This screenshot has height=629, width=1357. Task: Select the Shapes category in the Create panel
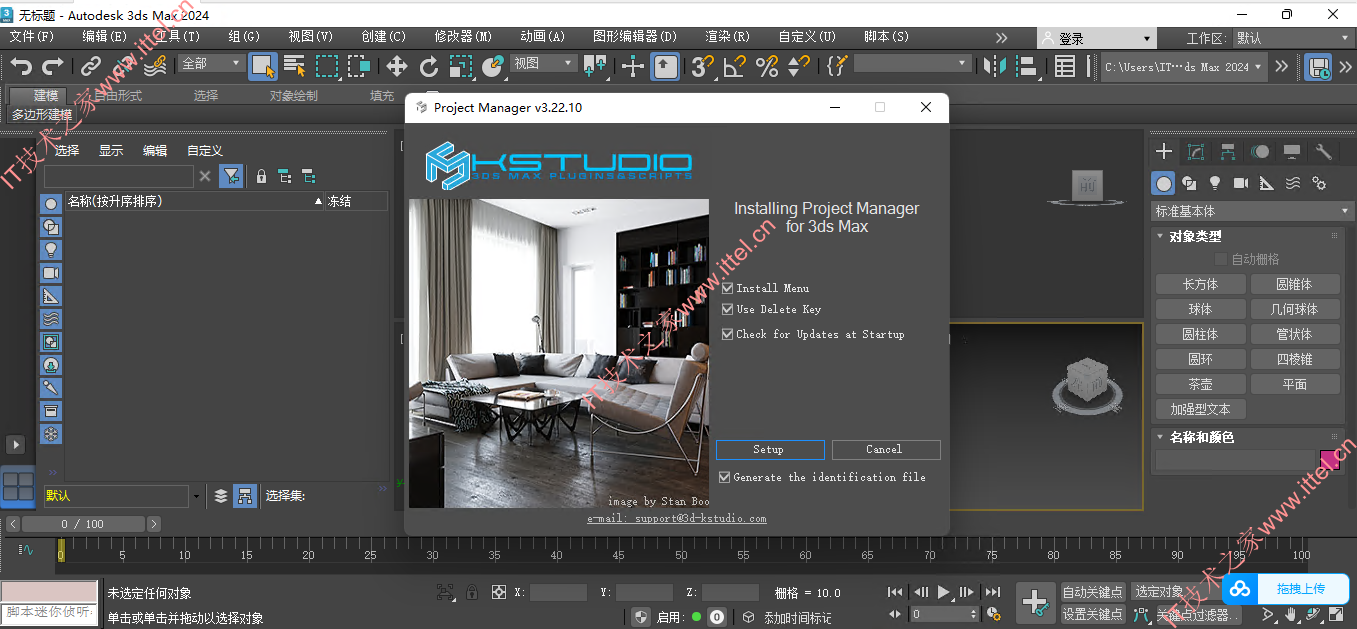click(x=1189, y=183)
